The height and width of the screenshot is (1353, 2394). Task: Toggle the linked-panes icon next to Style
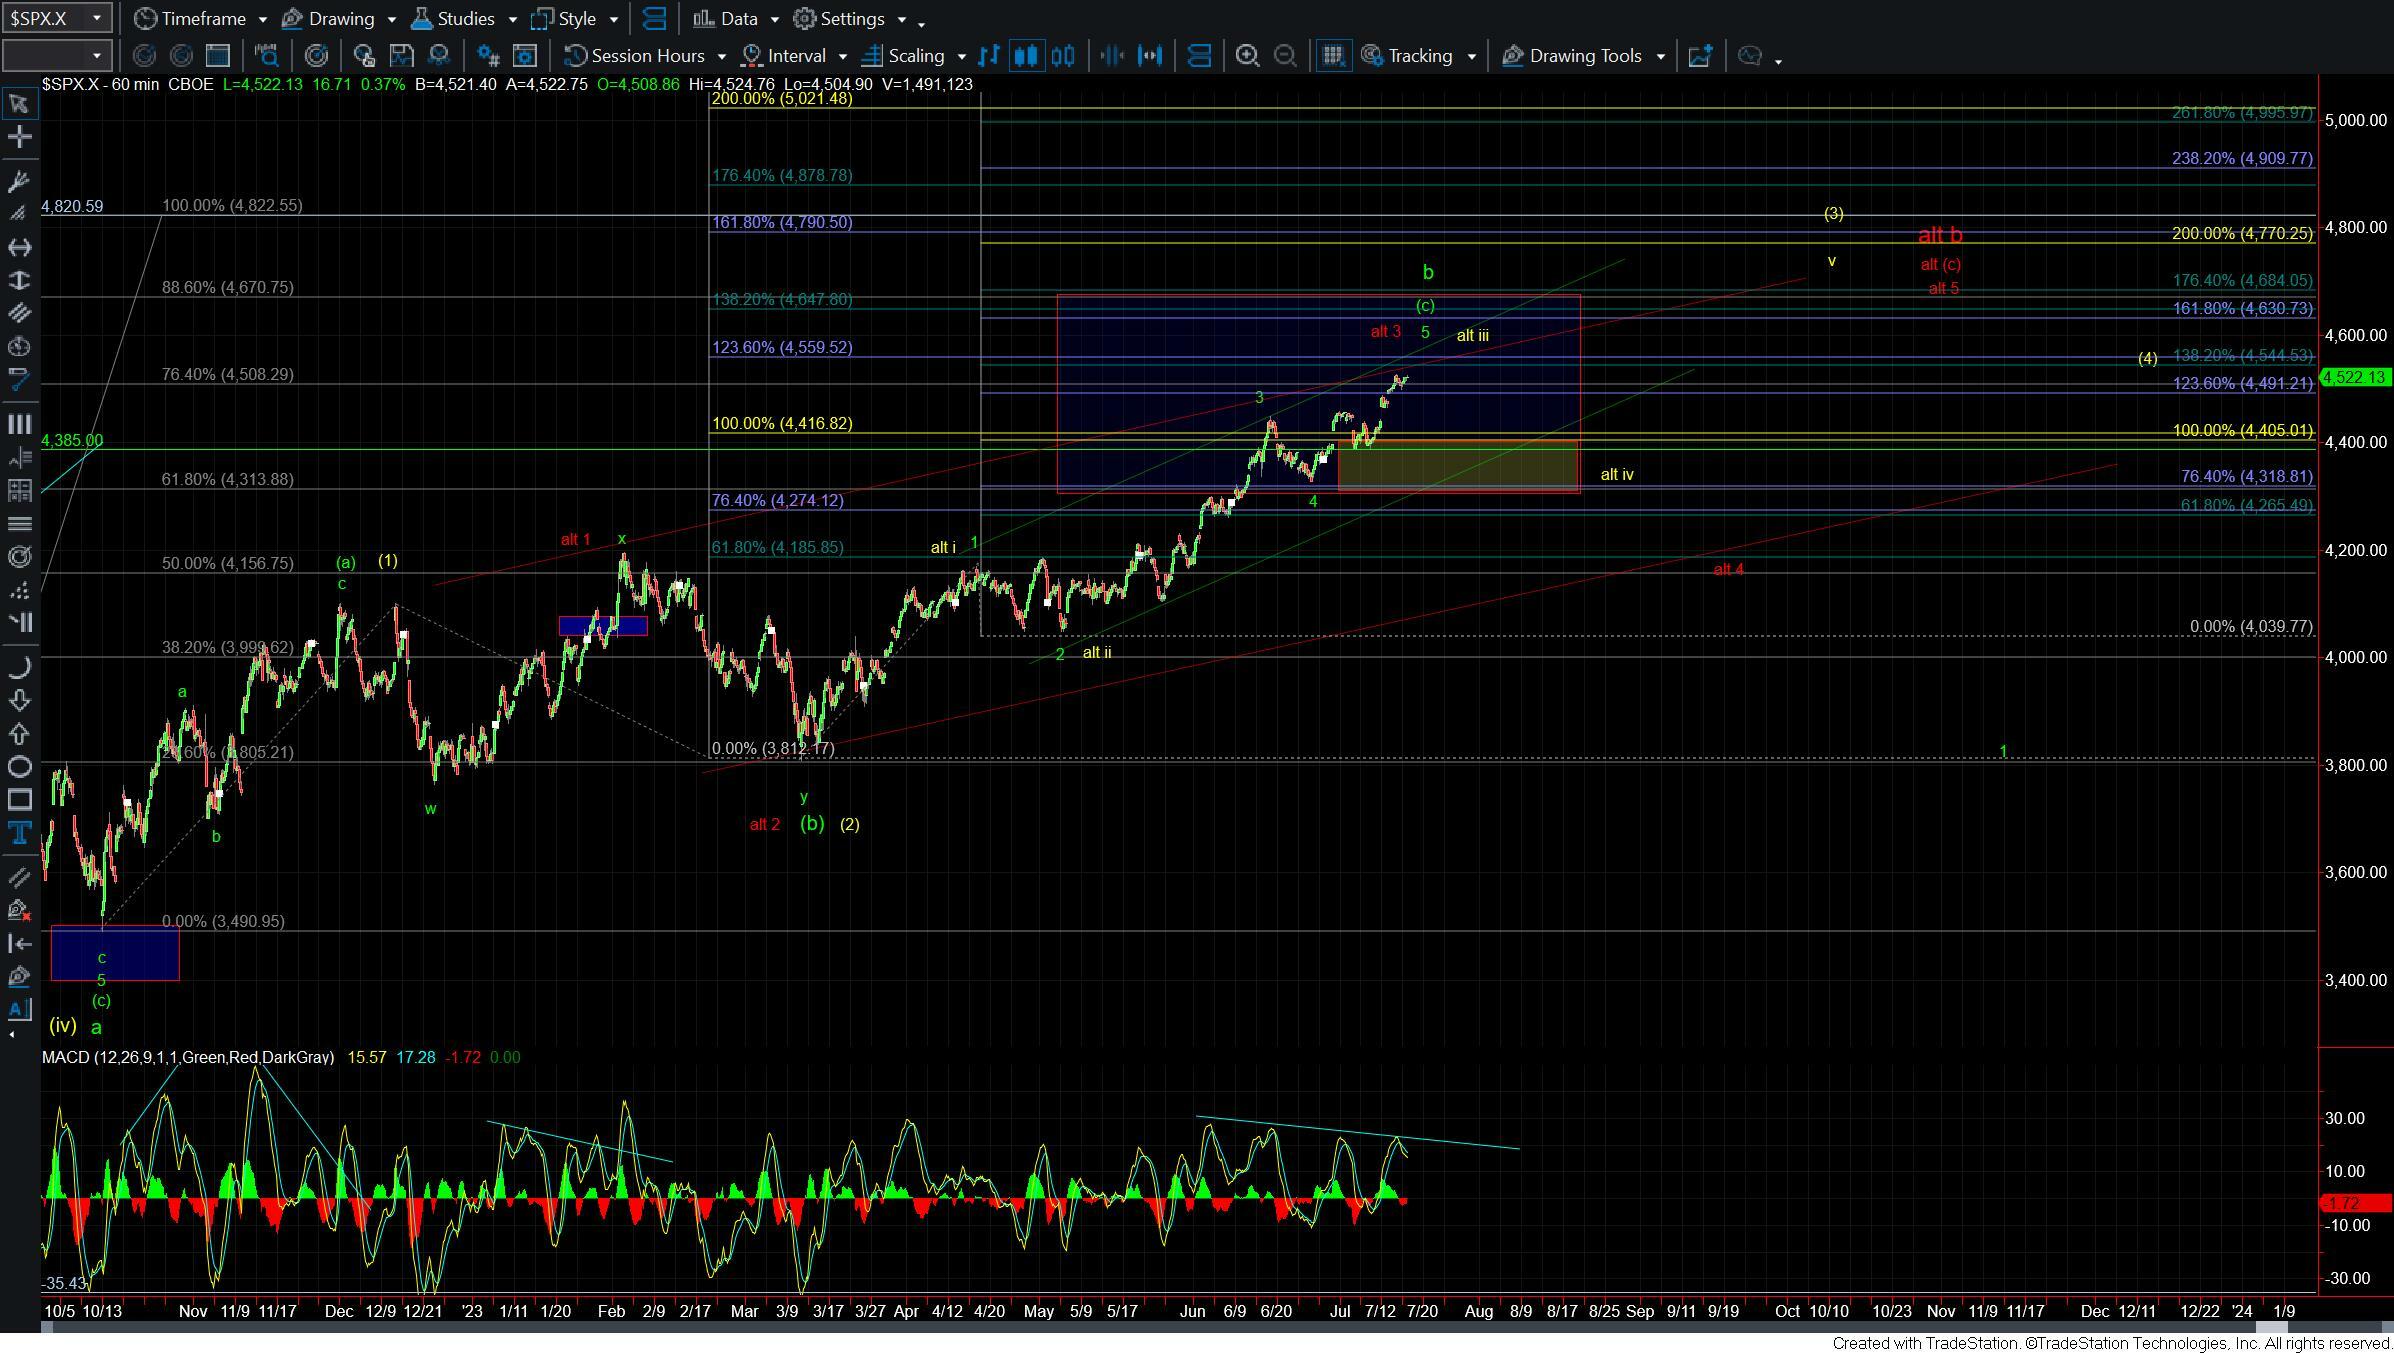pos(655,19)
